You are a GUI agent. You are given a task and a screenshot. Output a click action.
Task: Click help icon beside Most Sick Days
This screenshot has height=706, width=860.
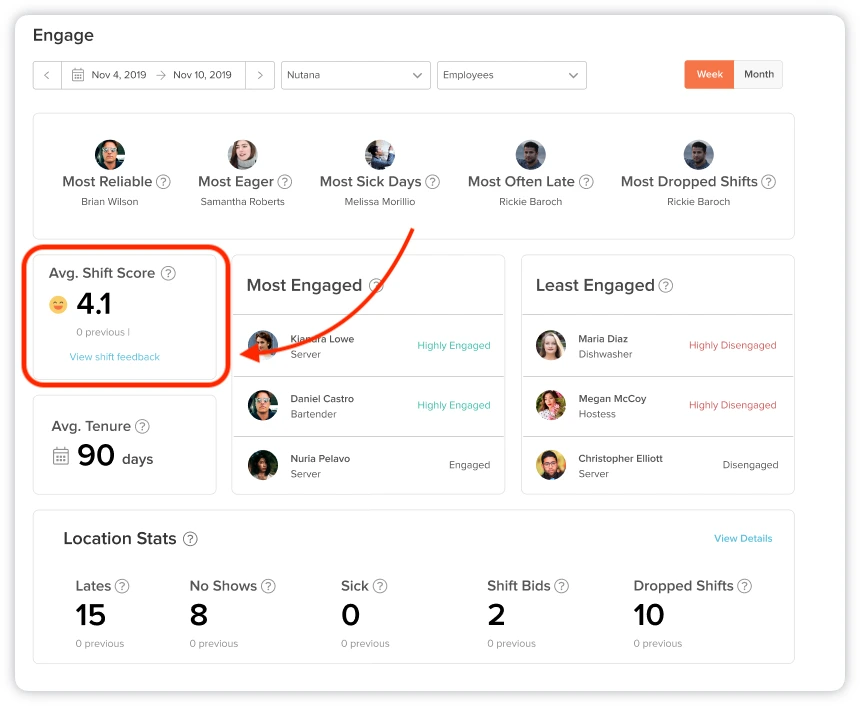point(432,182)
